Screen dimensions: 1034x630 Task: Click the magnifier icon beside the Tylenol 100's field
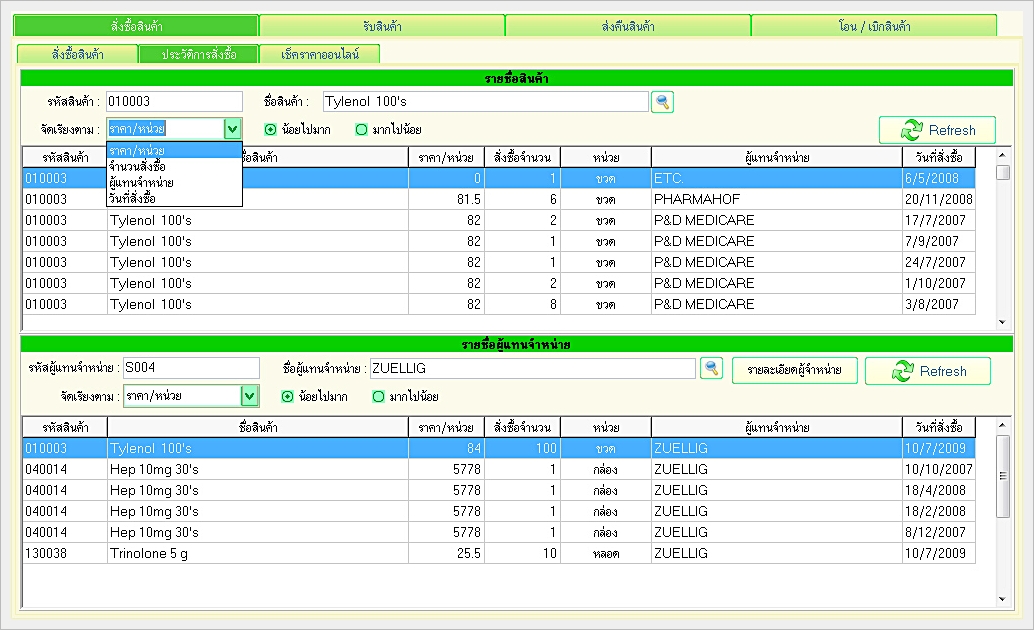coord(662,102)
